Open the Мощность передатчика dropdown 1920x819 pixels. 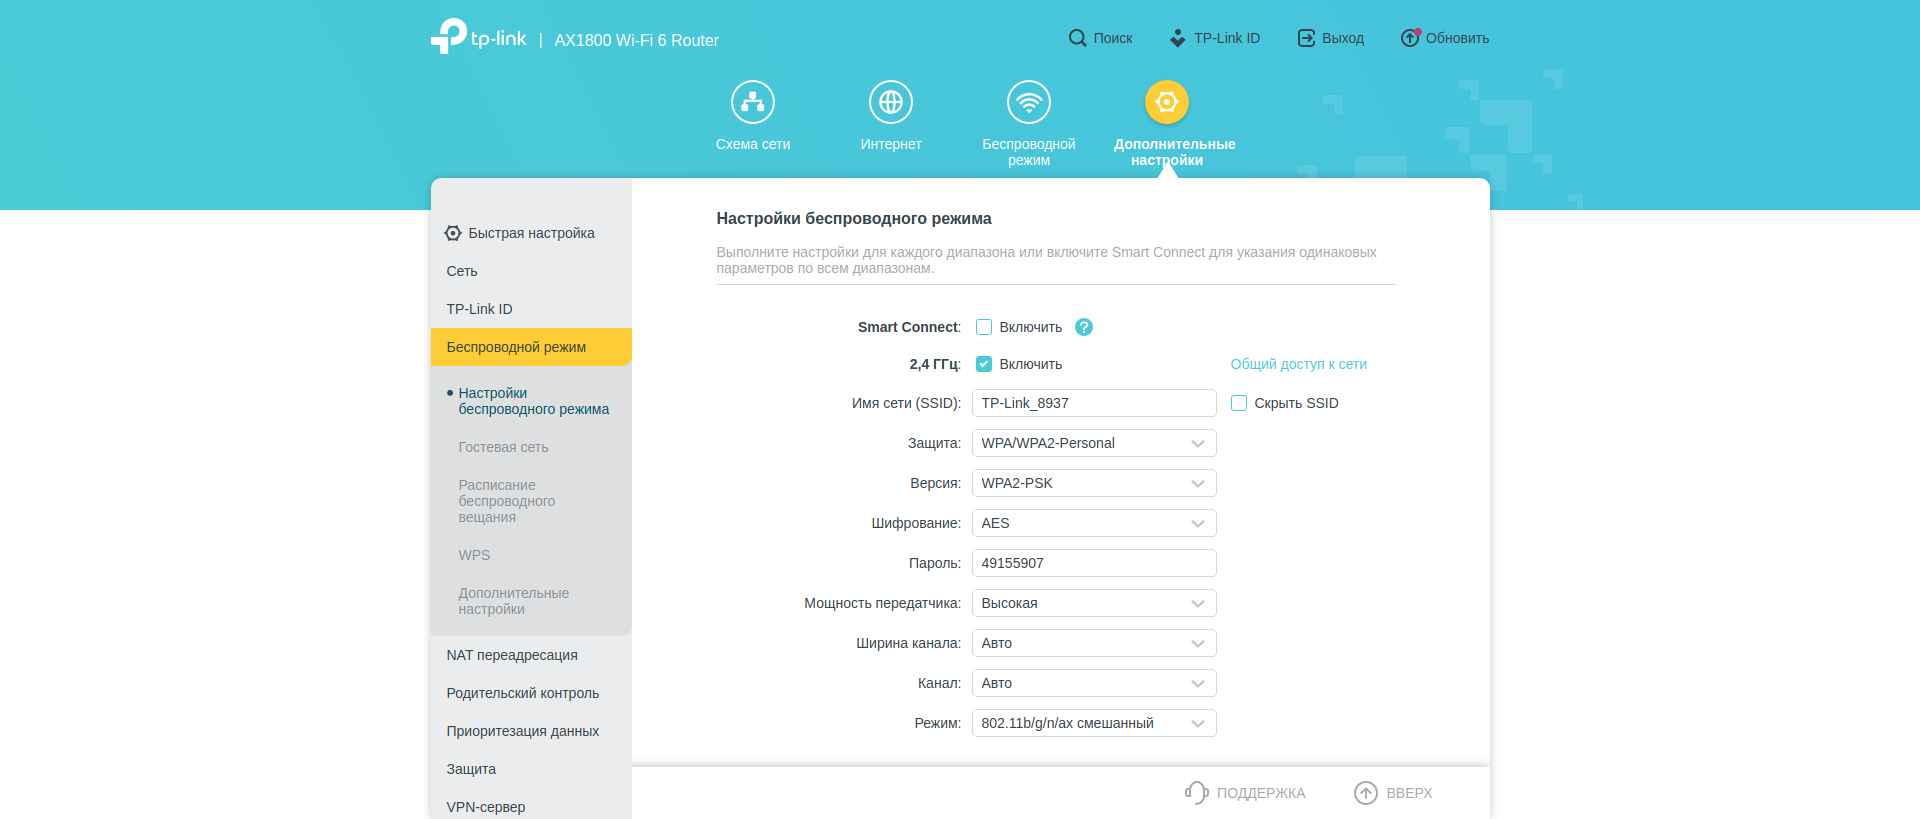click(x=1093, y=603)
